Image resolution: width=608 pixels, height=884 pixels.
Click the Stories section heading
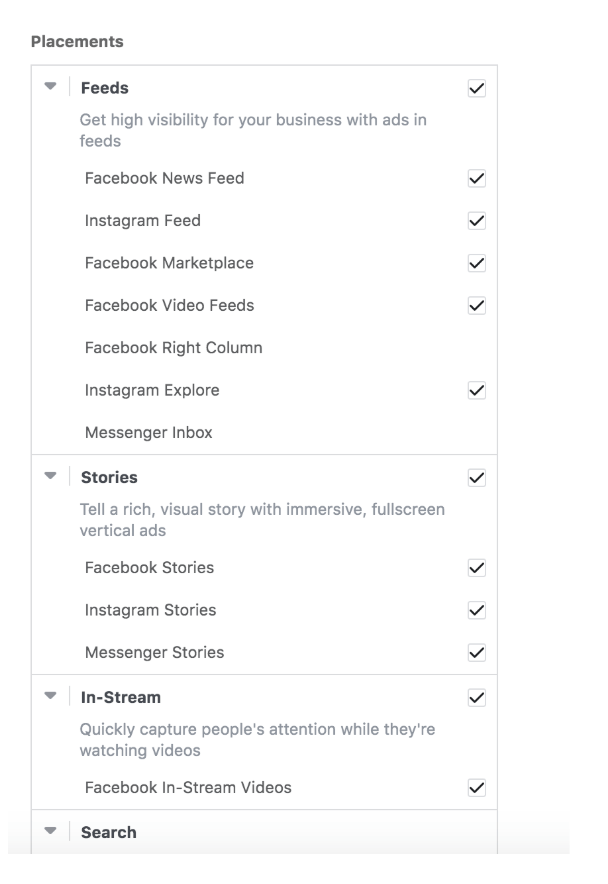pos(109,477)
